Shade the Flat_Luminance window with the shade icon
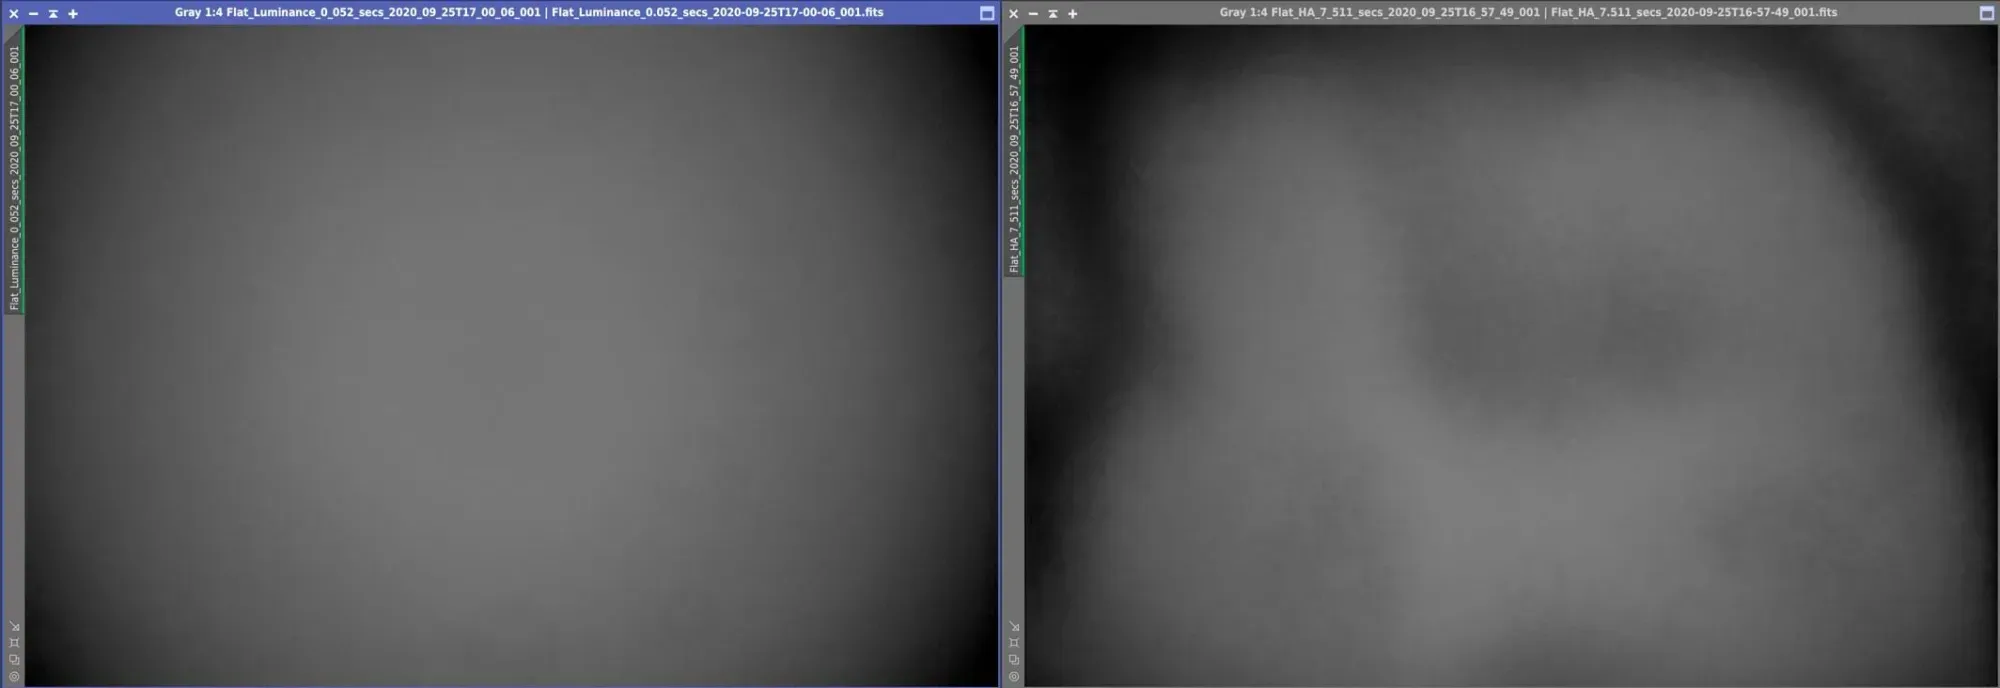 point(53,13)
